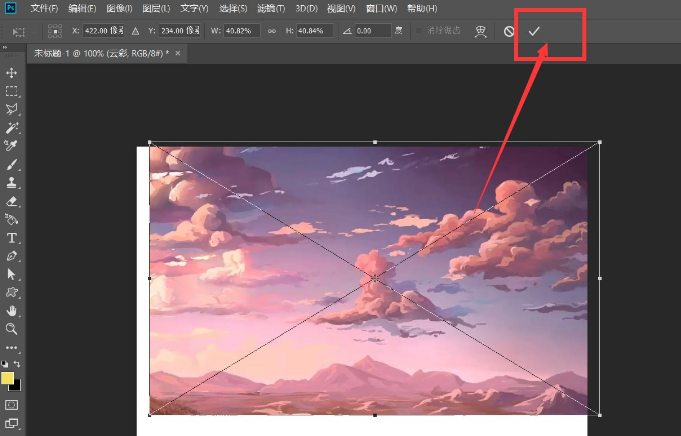This screenshot has width=681, height=436.
Task: Select the Rectangular Marquee tool
Action: coord(11,91)
